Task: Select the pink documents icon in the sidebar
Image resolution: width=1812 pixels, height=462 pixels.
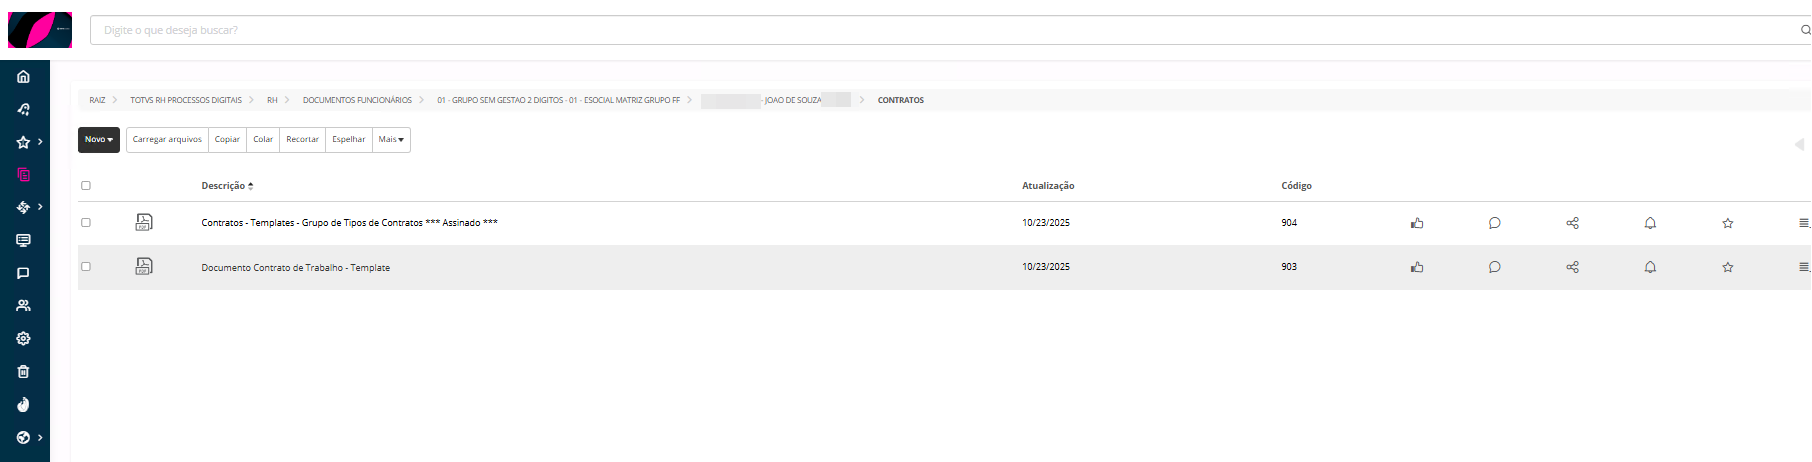Action: (23, 175)
